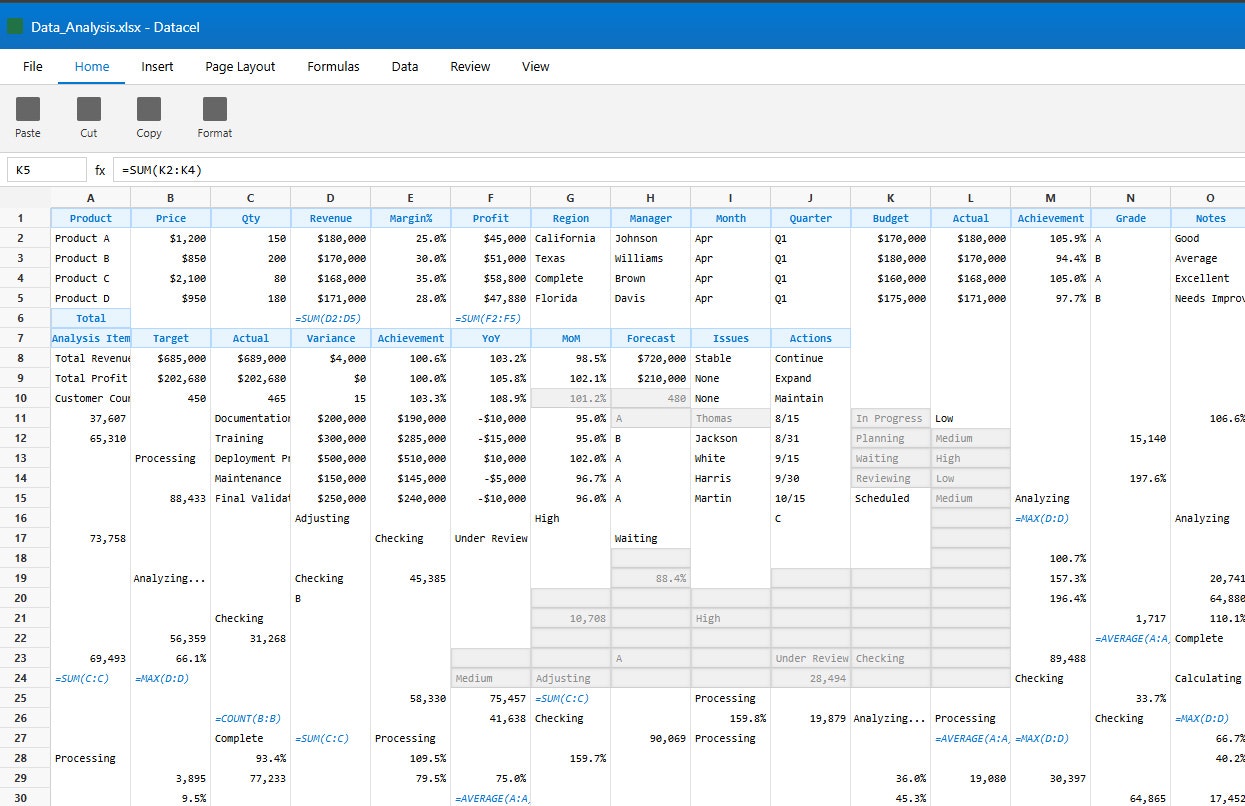The width and height of the screenshot is (1245, 806).
Task: Click the Expand action cell
Action: tap(811, 378)
